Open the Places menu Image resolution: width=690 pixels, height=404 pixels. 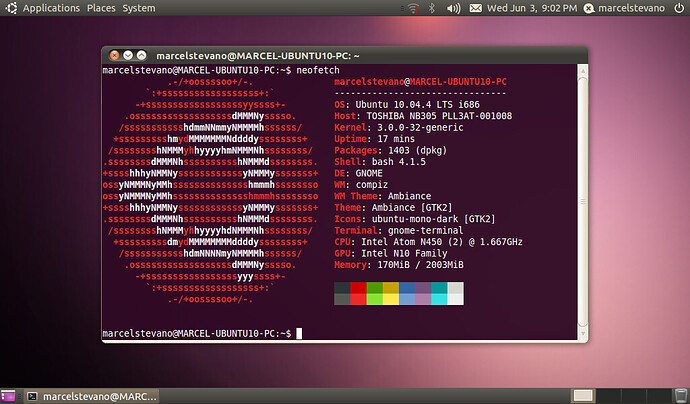tap(101, 8)
